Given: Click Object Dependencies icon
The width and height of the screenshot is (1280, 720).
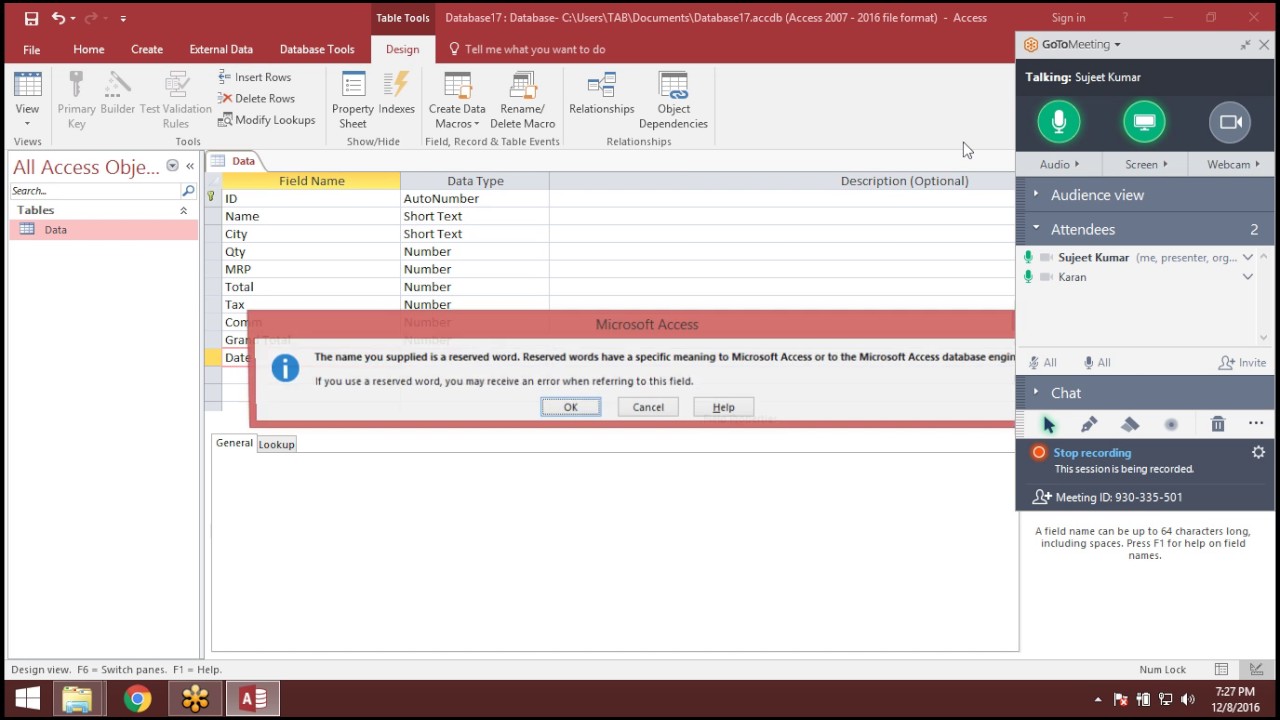Looking at the screenshot, I should pos(673,100).
